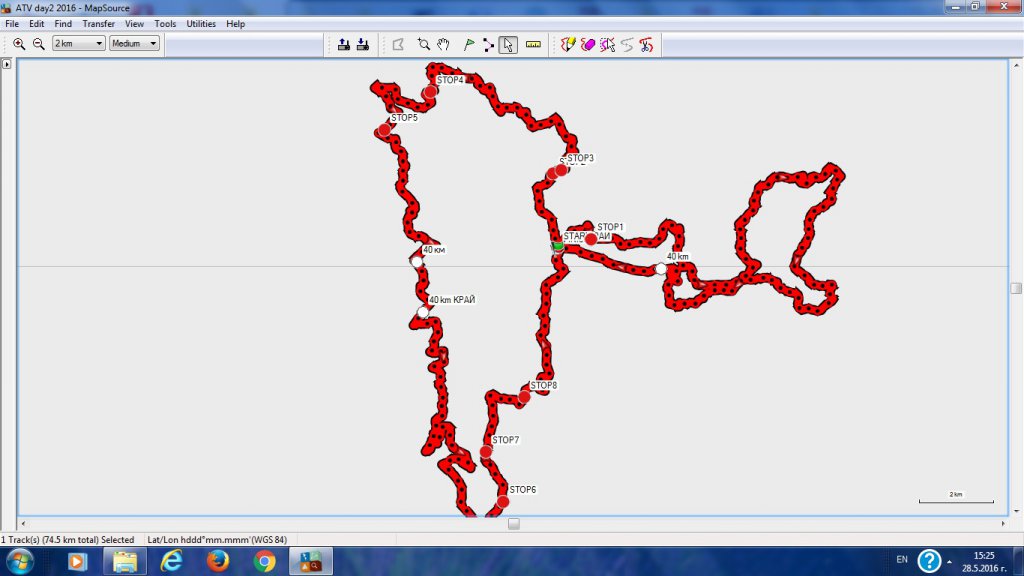Click the greyed Track Join tool icon
This screenshot has height=576, width=1024.
point(627,44)
